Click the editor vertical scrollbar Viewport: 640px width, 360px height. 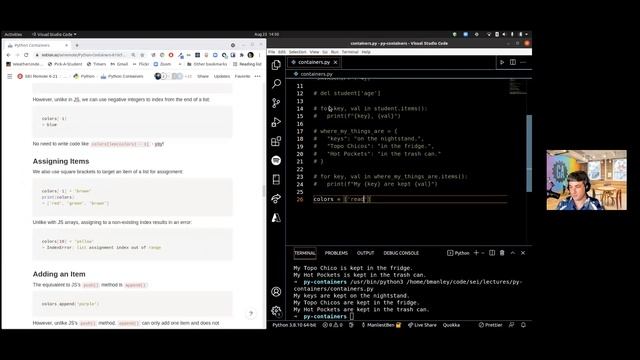pyautogui.click(x=529, y=153)
